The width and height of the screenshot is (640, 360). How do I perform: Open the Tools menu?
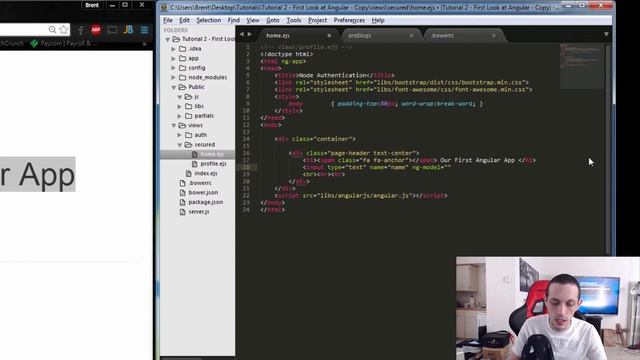tap(293, 20)
